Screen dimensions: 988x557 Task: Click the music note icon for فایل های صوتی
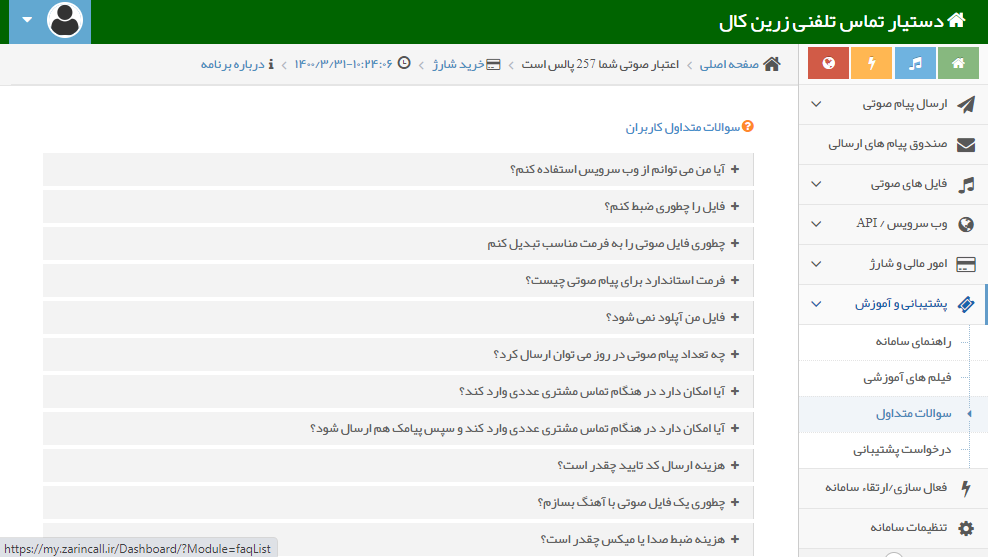pyautogui.click(x=966, y=185)
